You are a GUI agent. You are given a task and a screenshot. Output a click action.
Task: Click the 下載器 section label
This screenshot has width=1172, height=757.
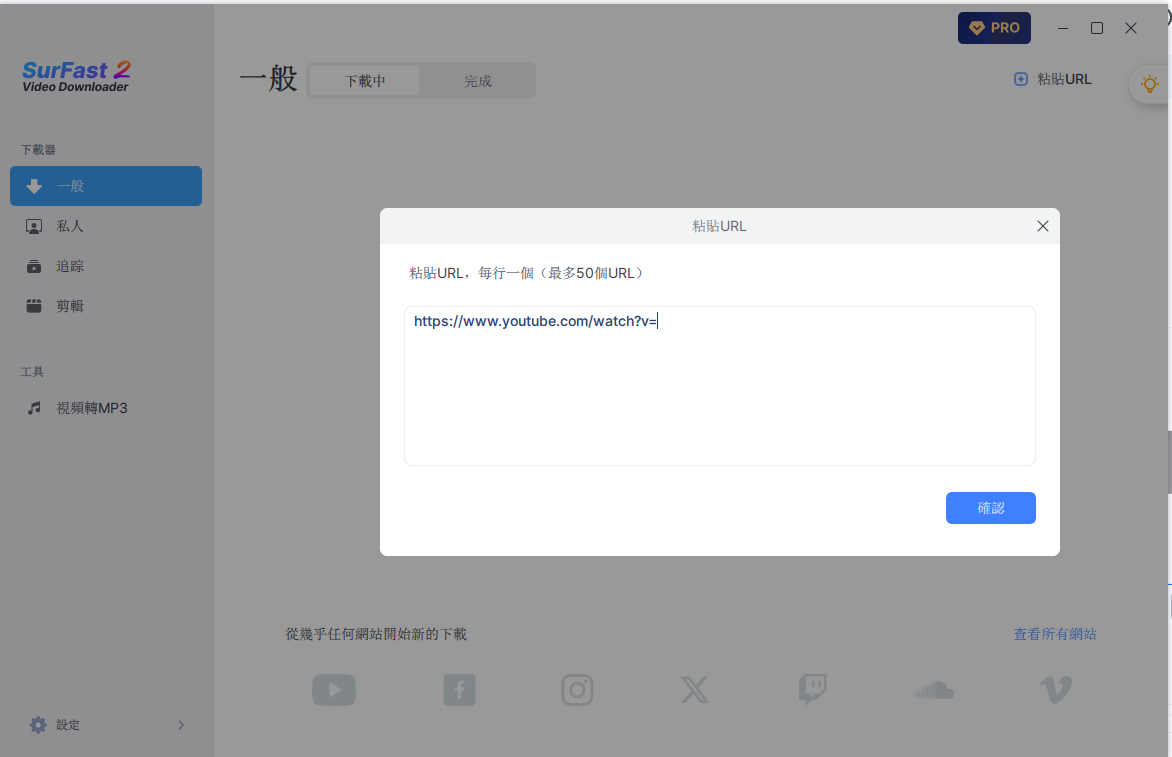[x=38, y=149]
